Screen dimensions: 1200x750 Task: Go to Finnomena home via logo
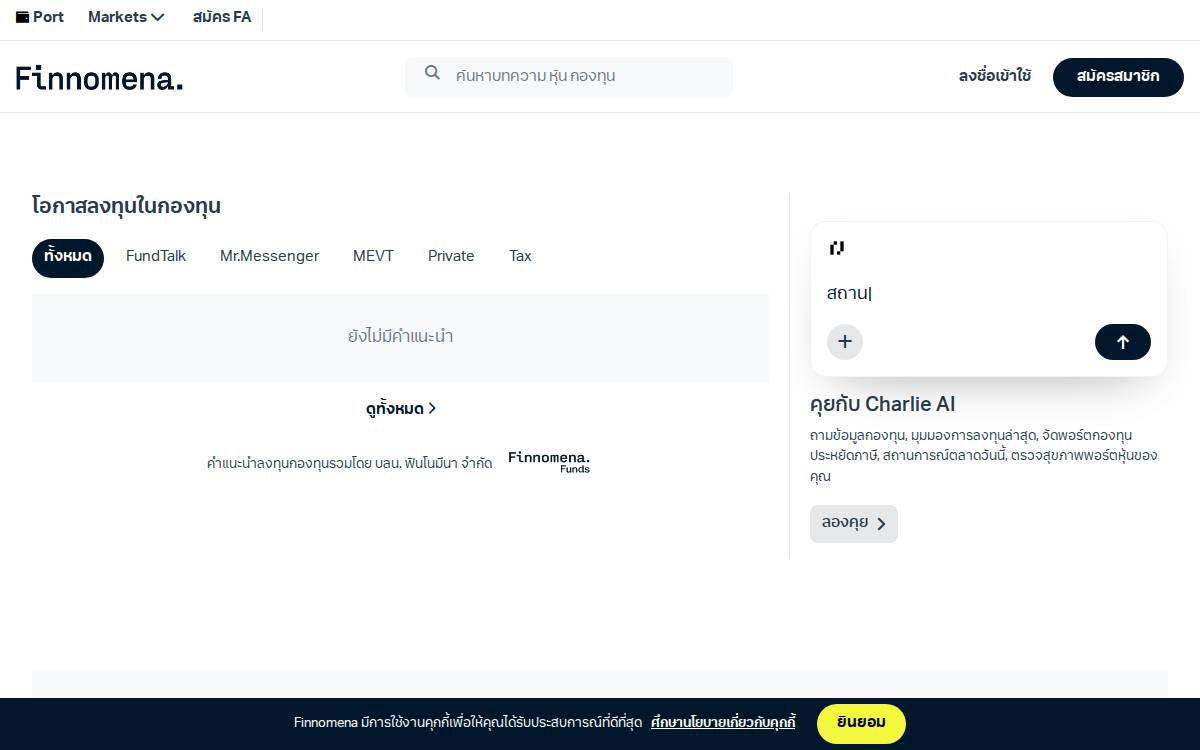[100, 77]
